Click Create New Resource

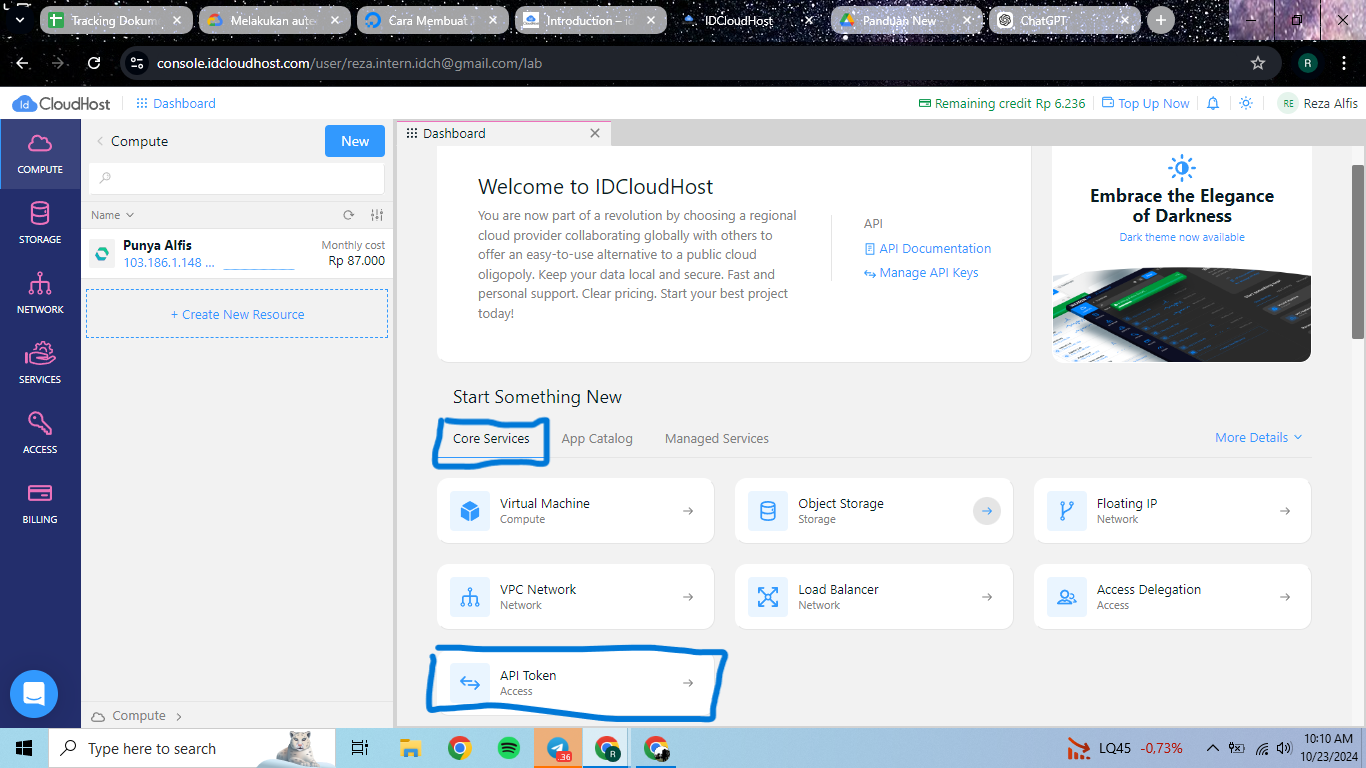point(237,314)
